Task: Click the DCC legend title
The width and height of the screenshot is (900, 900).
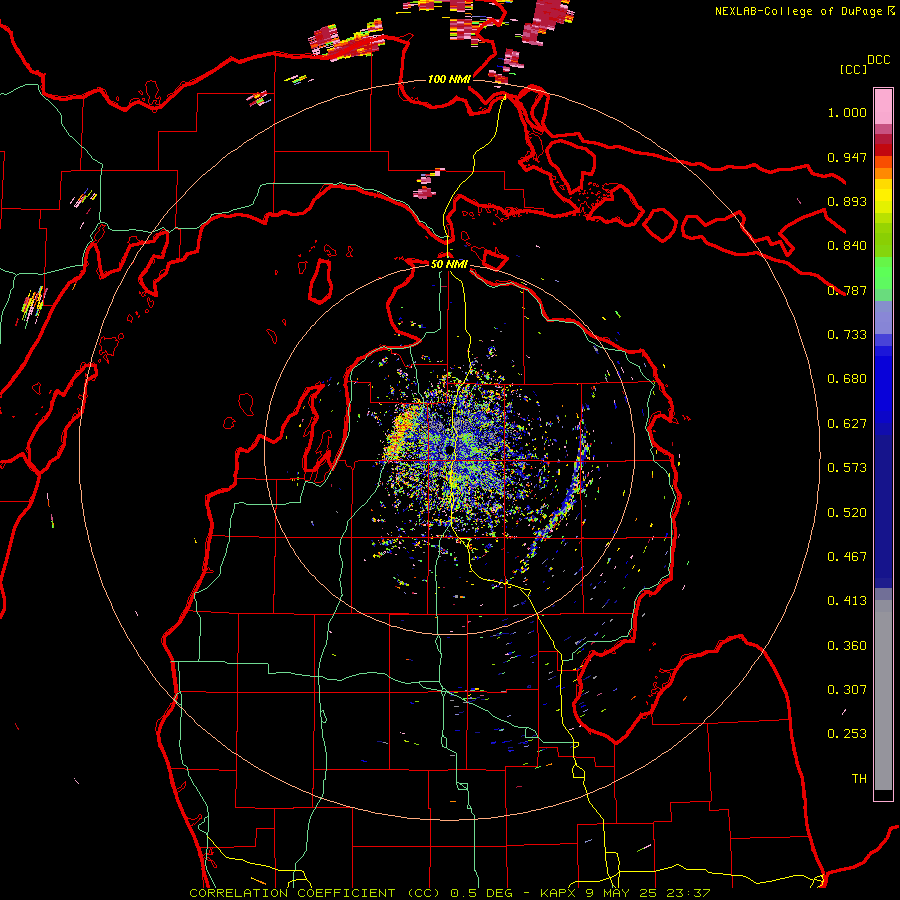Action: click(878, 60)
